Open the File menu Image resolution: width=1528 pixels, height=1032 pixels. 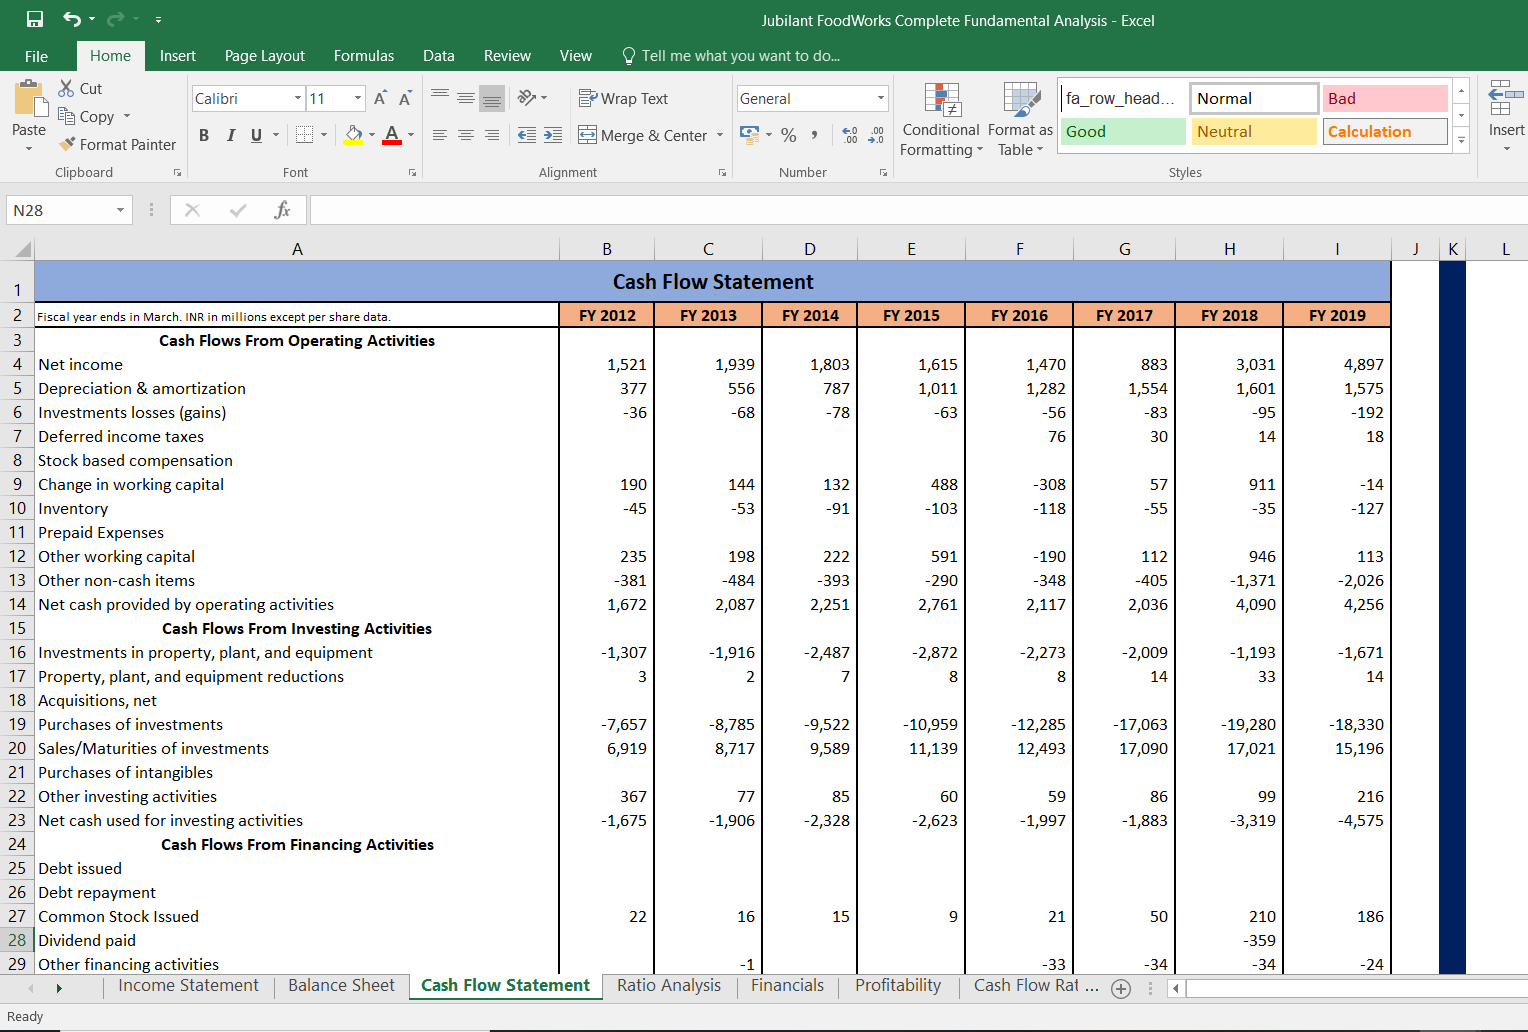pyautogui.click(x=36, y=56)
